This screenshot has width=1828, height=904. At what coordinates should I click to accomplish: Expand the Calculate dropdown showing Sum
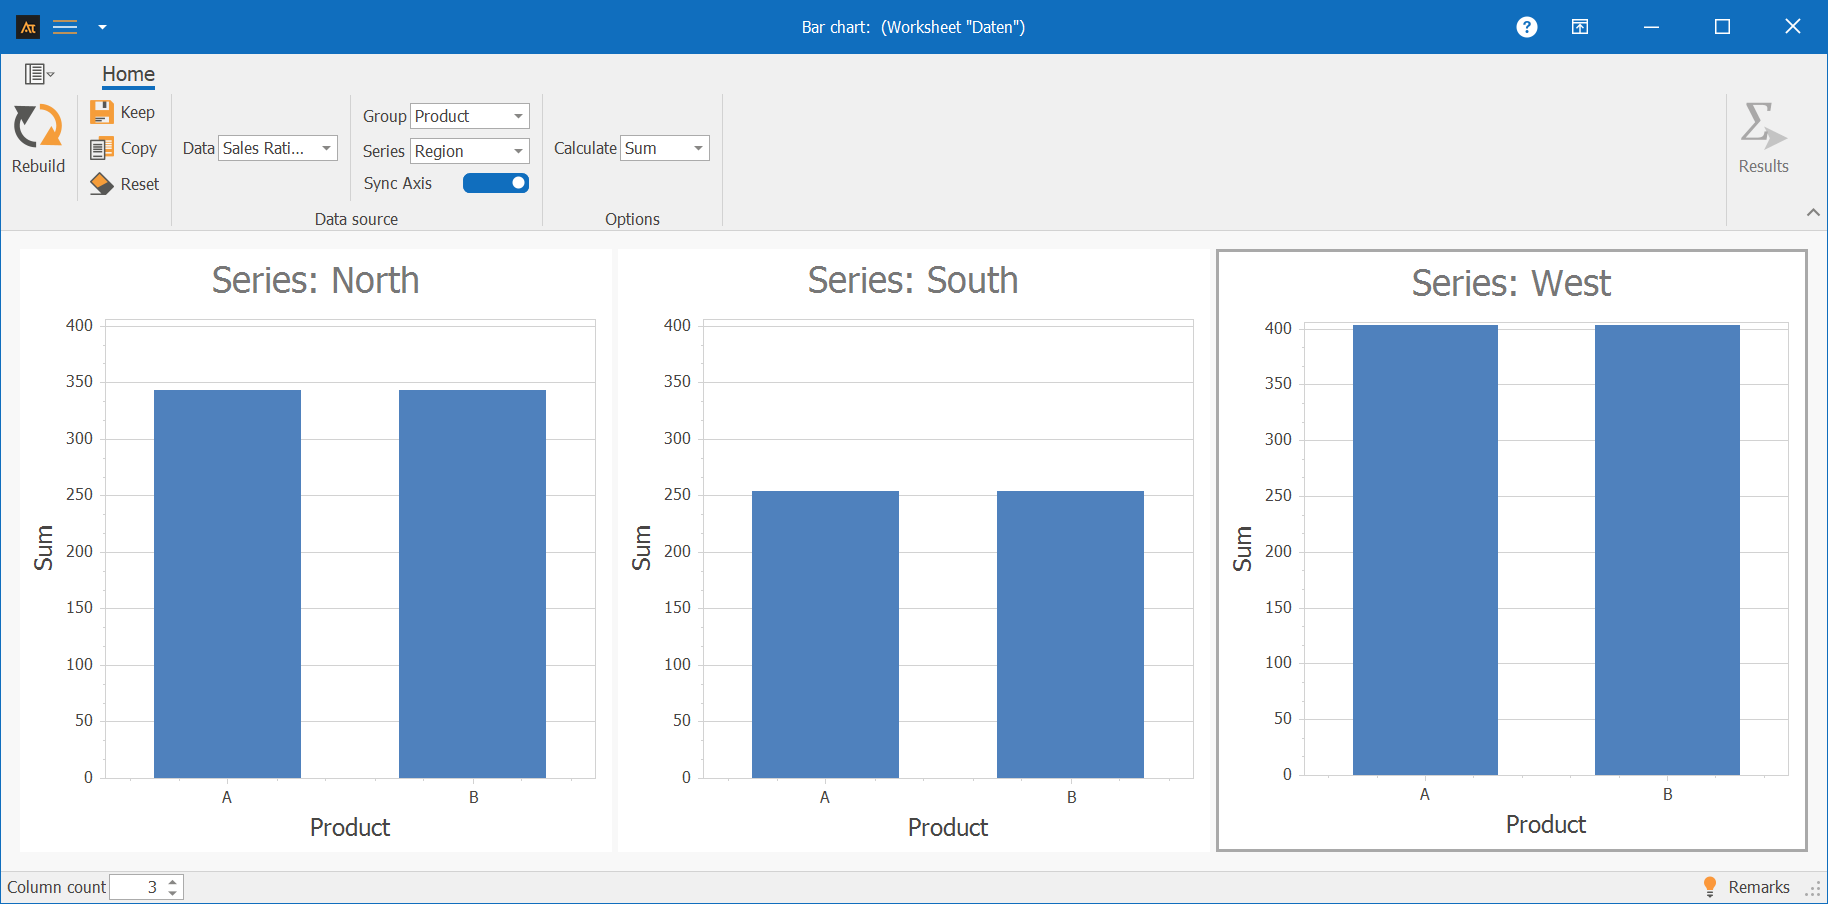(665, 148)
